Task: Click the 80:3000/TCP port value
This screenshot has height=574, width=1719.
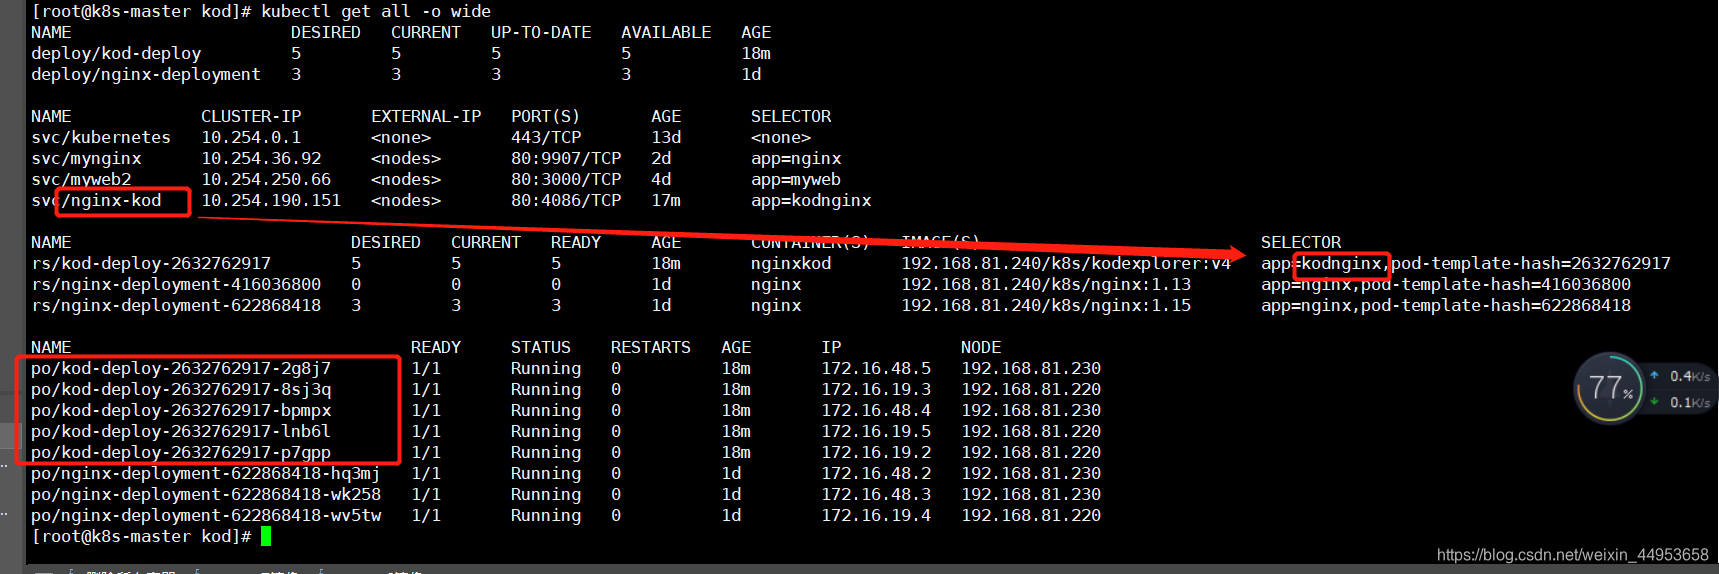Action: point(566,179)
